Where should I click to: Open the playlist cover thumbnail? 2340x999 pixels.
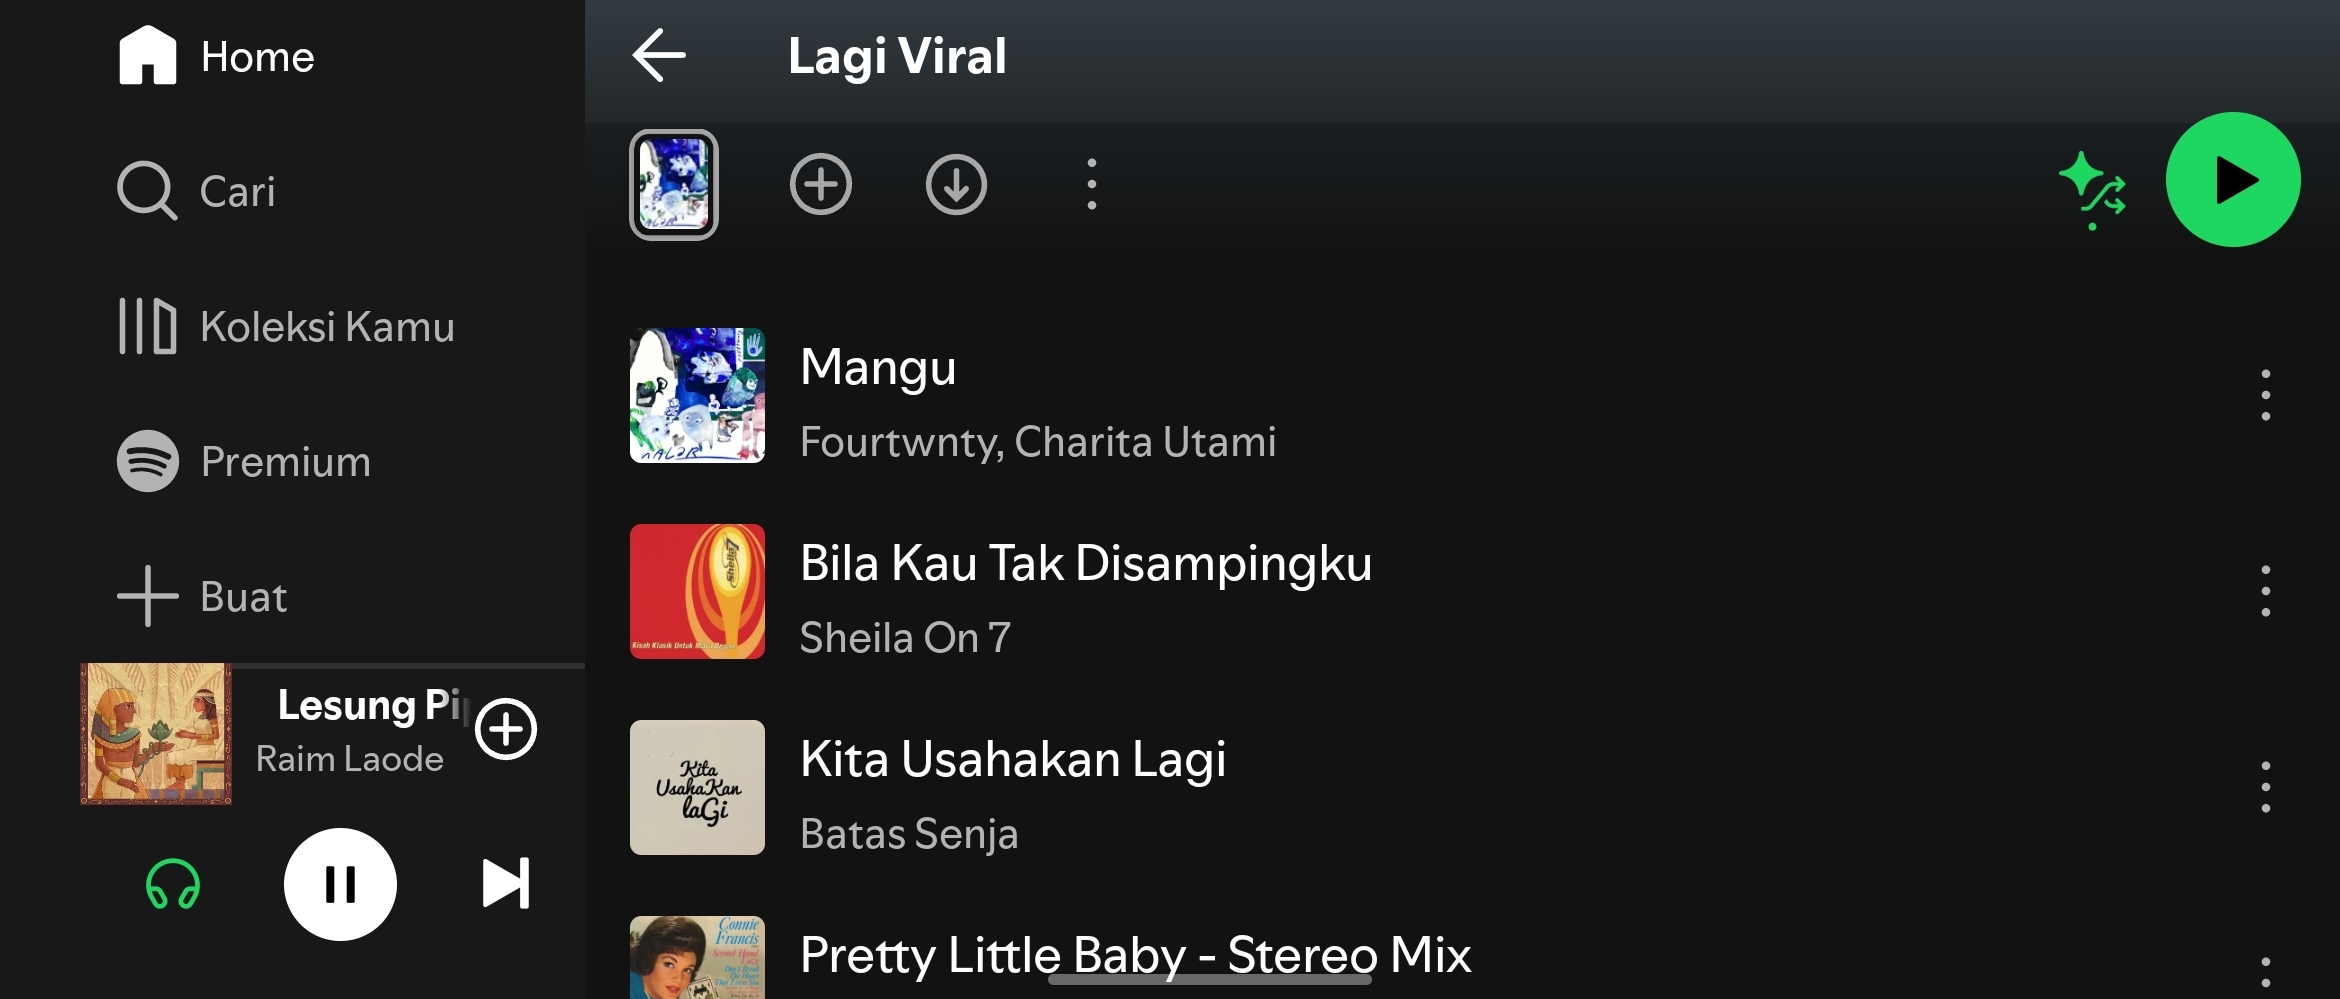674,184
